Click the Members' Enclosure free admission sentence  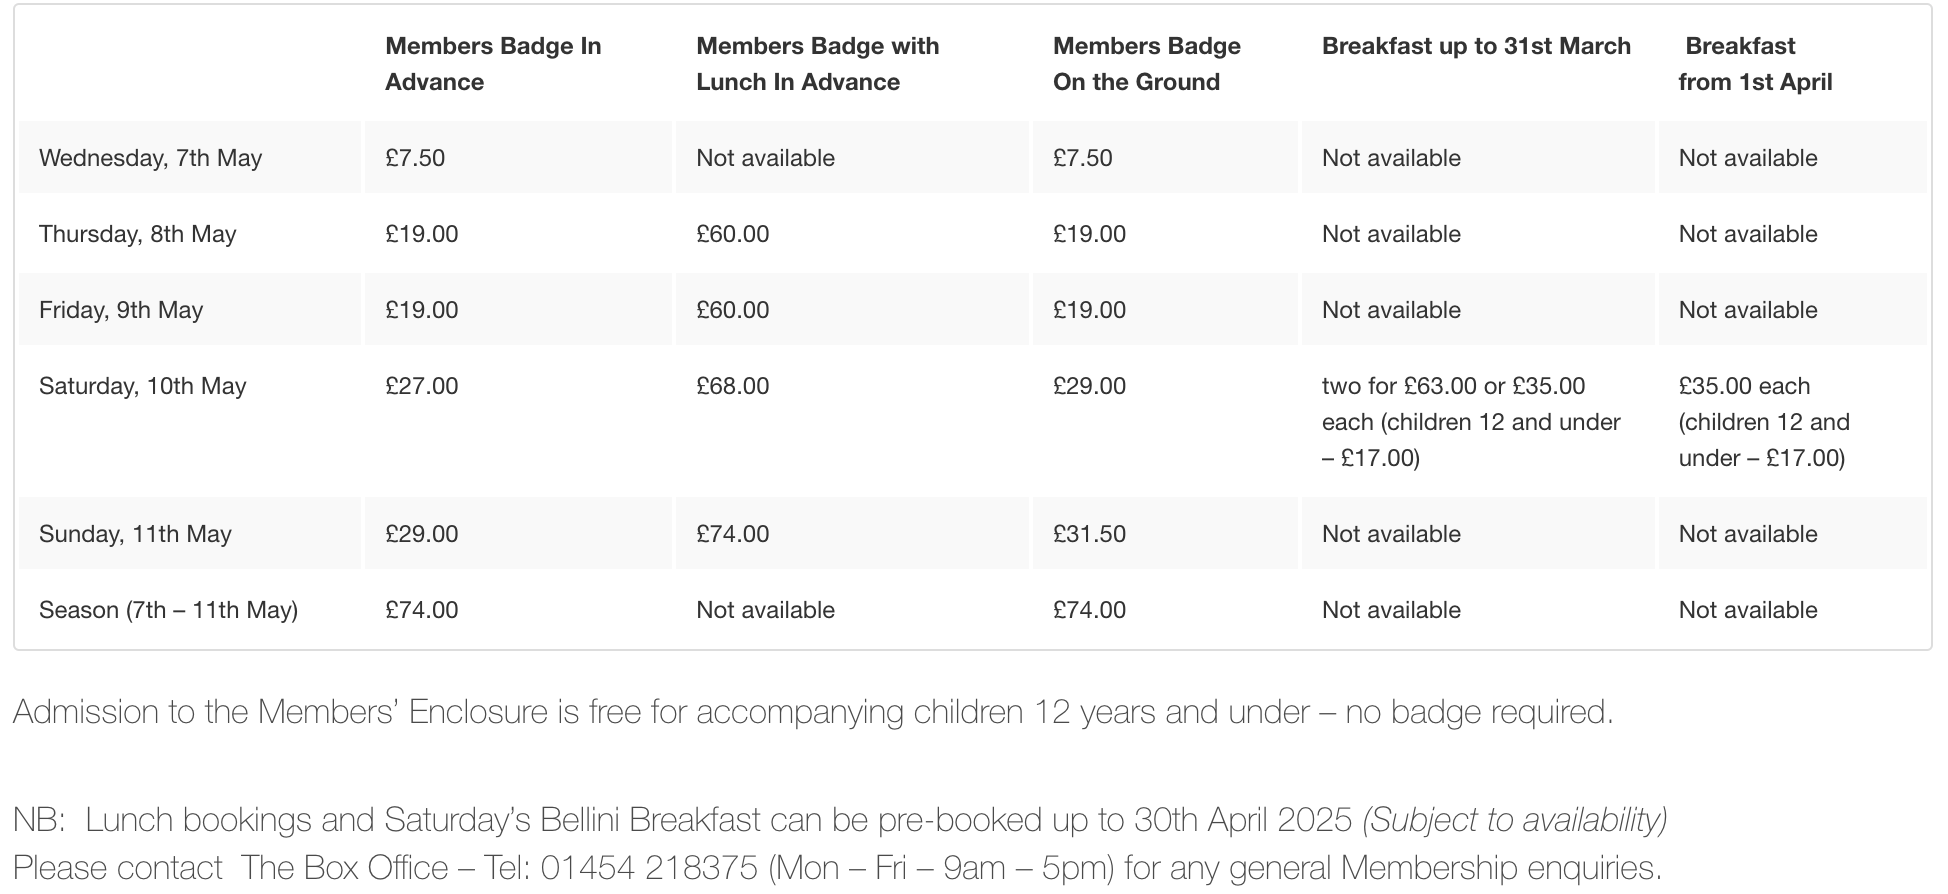[812, 712]
